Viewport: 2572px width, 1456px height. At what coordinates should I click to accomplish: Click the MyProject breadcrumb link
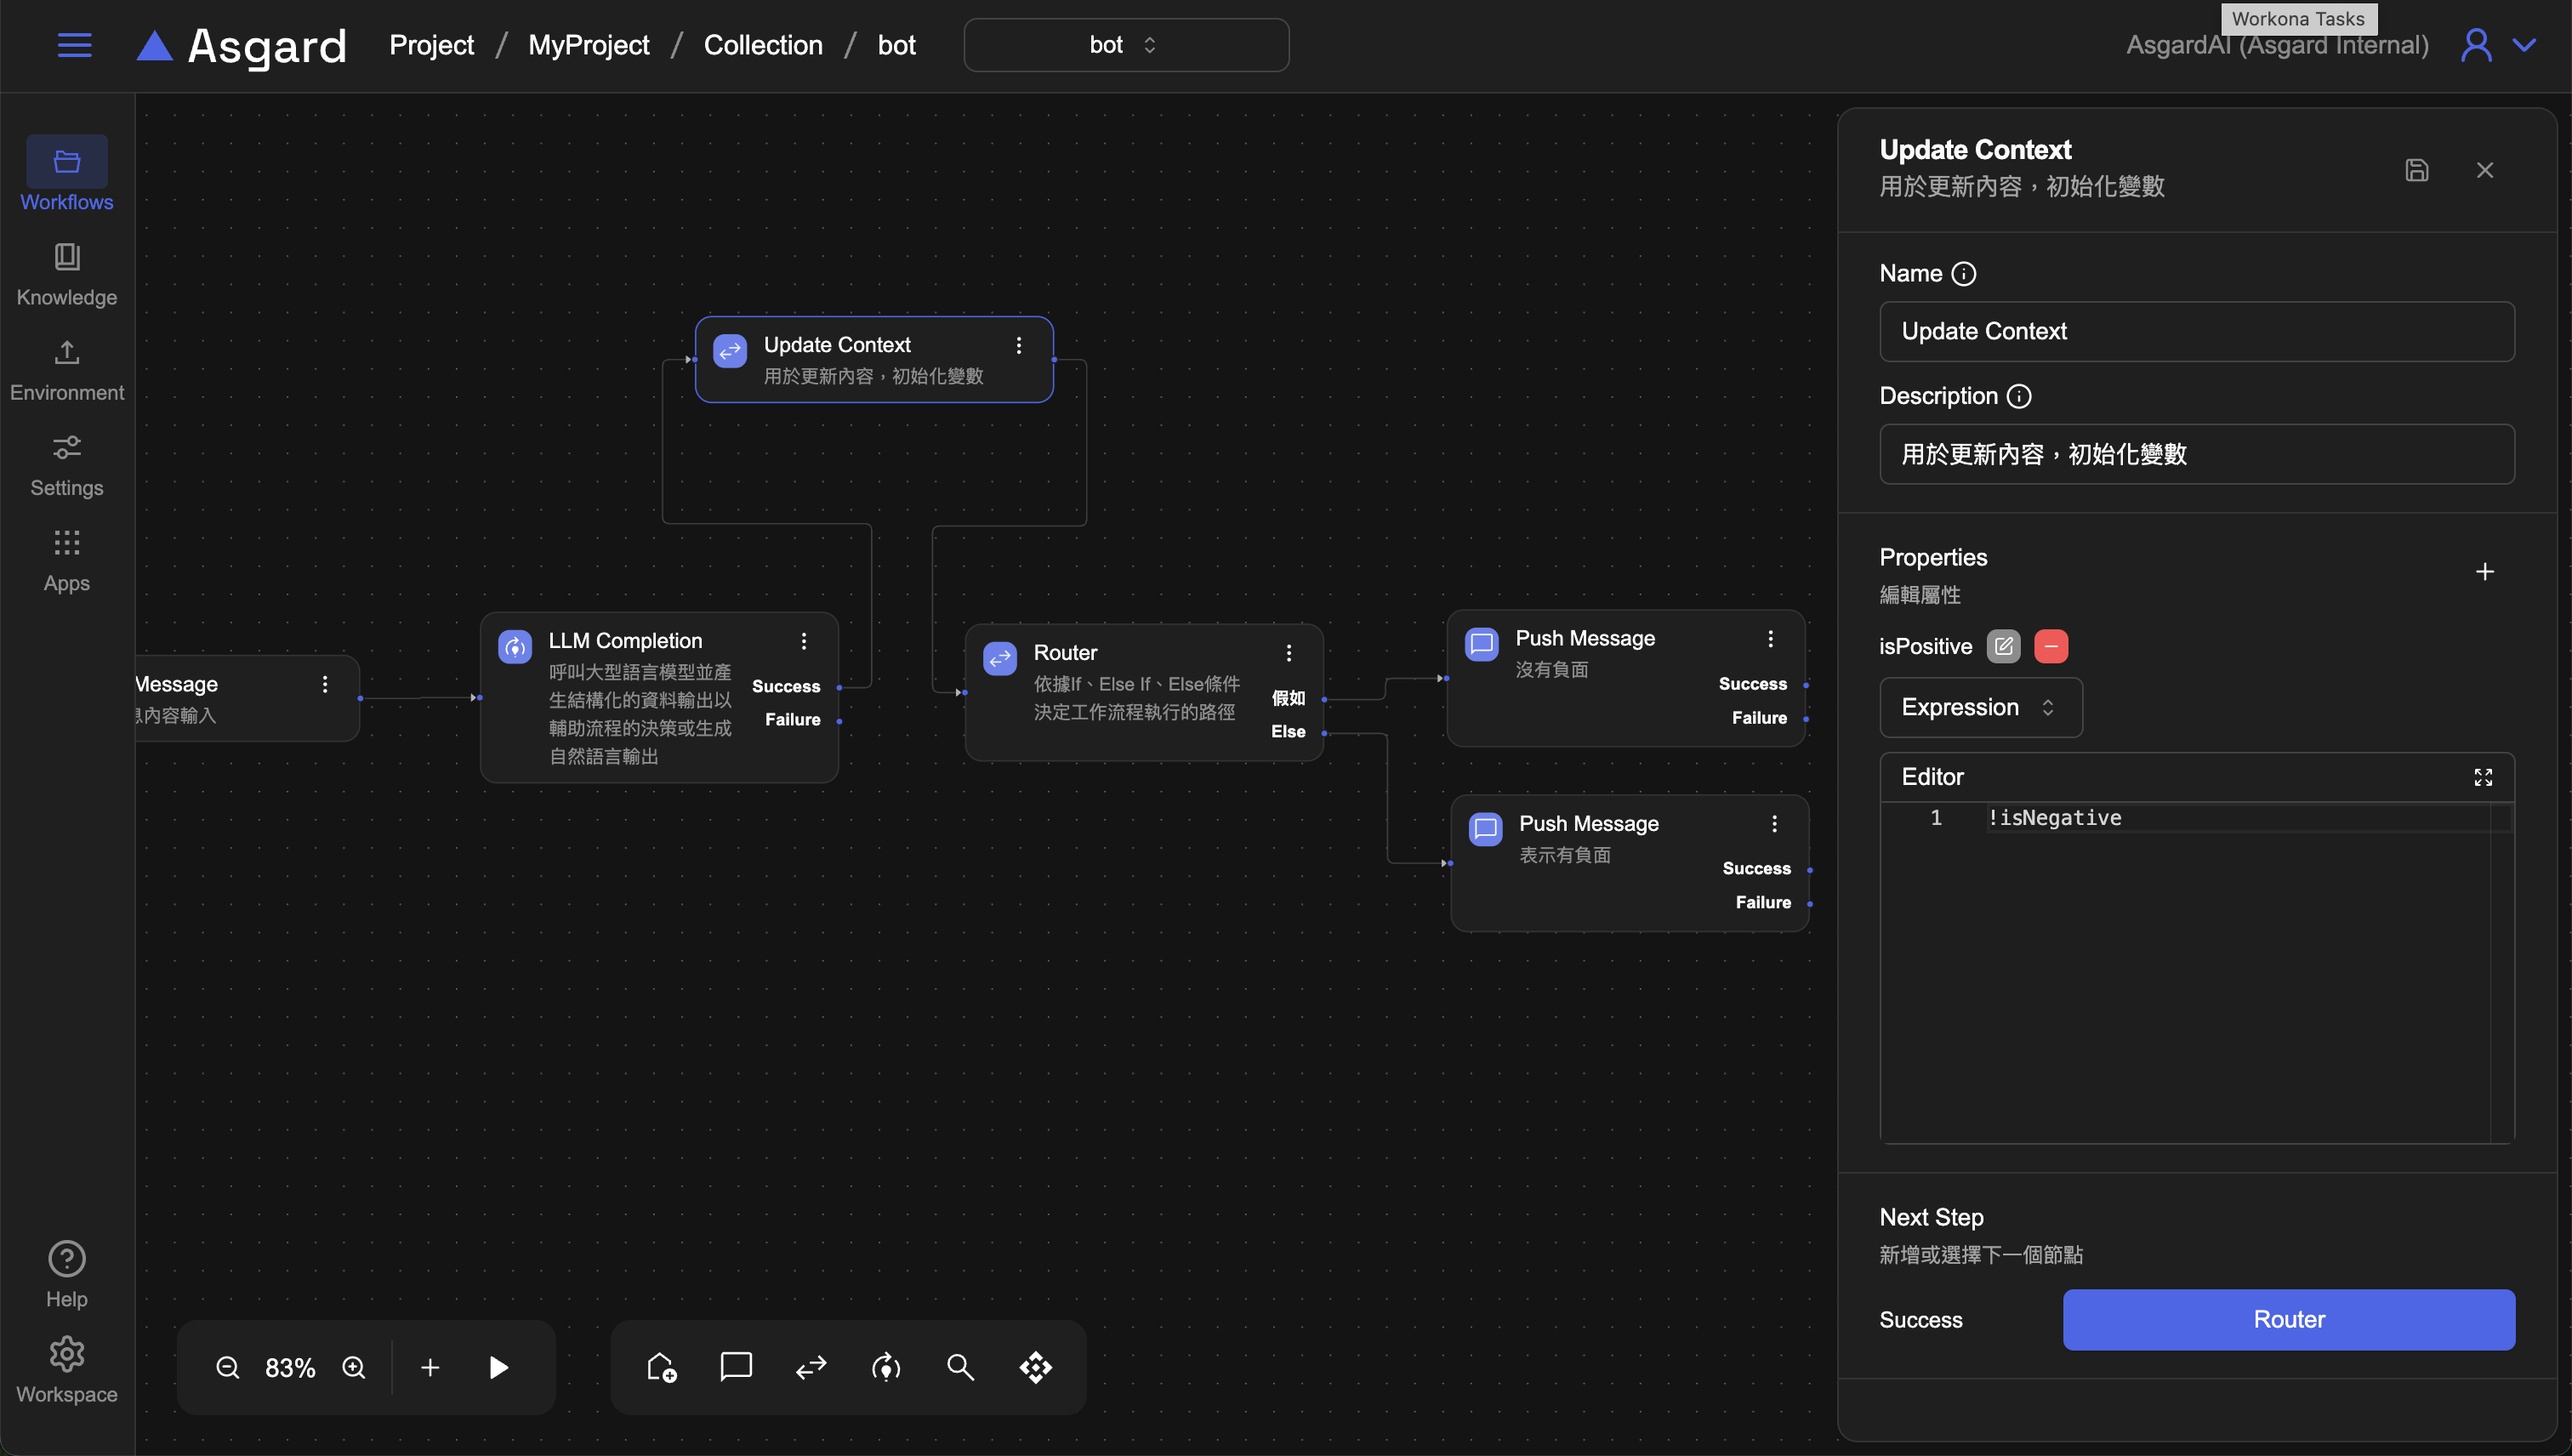588,45
